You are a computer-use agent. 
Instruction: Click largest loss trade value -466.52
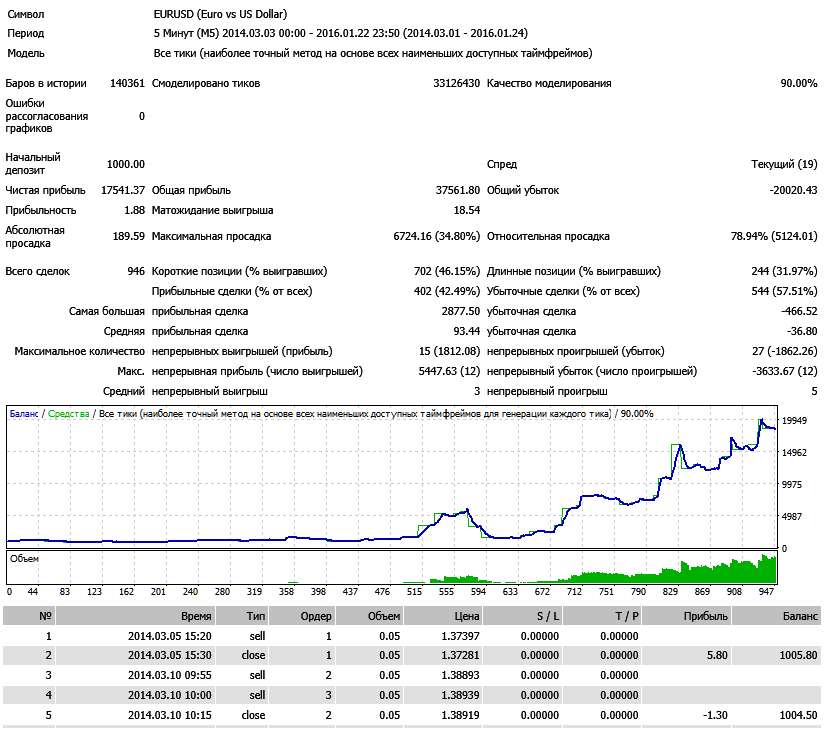799,312
